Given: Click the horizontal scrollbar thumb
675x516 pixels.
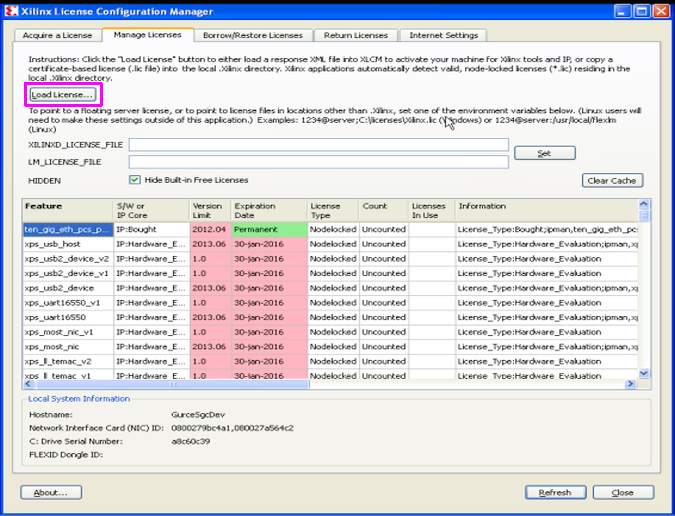Looking at the screenshot, I should [173, 383].
